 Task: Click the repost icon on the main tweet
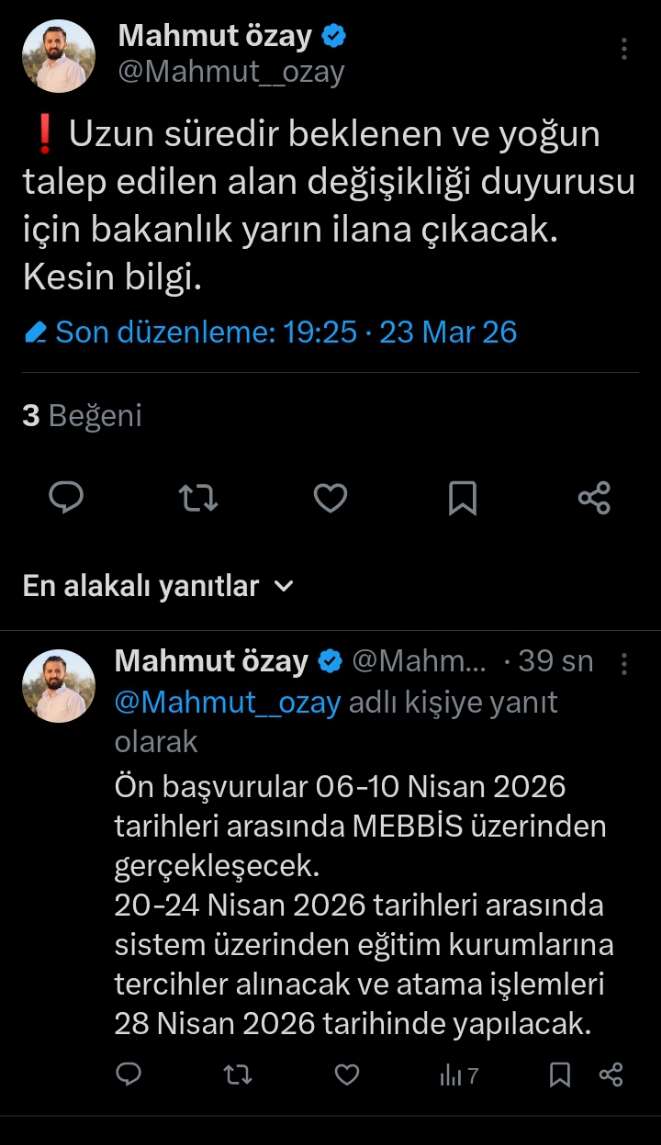(198, 497)
